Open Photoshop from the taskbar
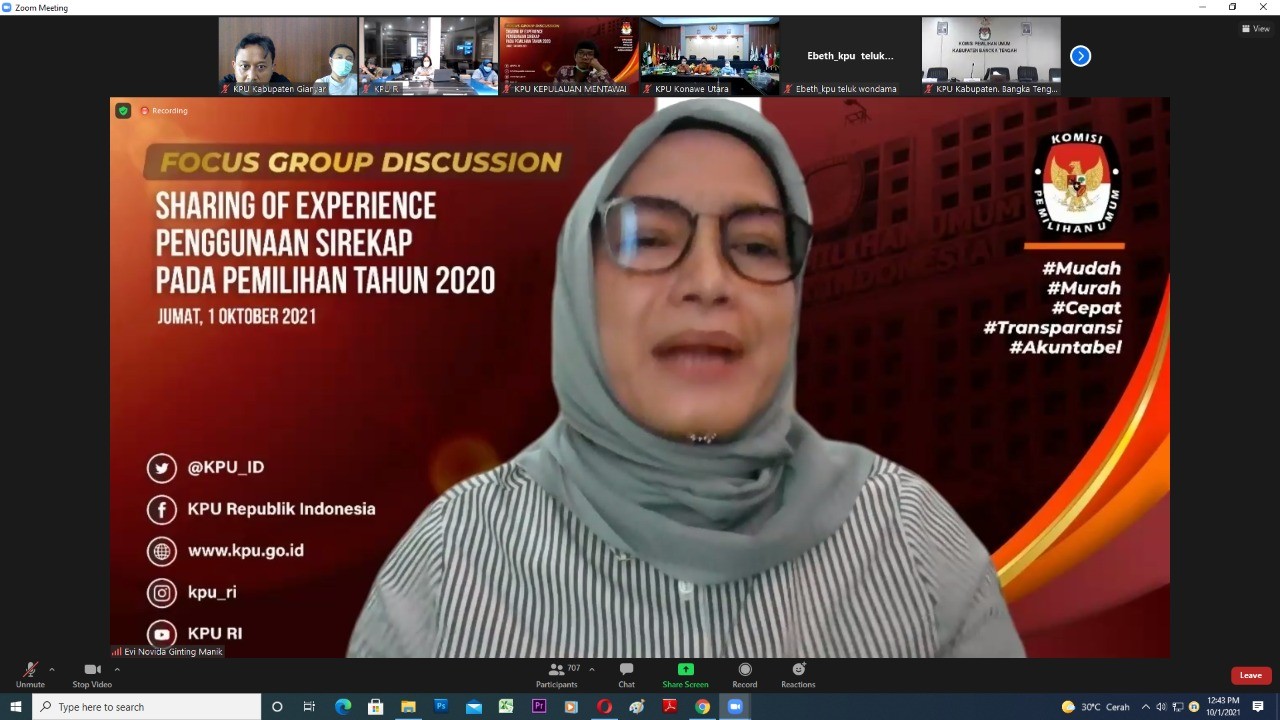Viewport: 1280px width, 720px height. click(441, 706)
